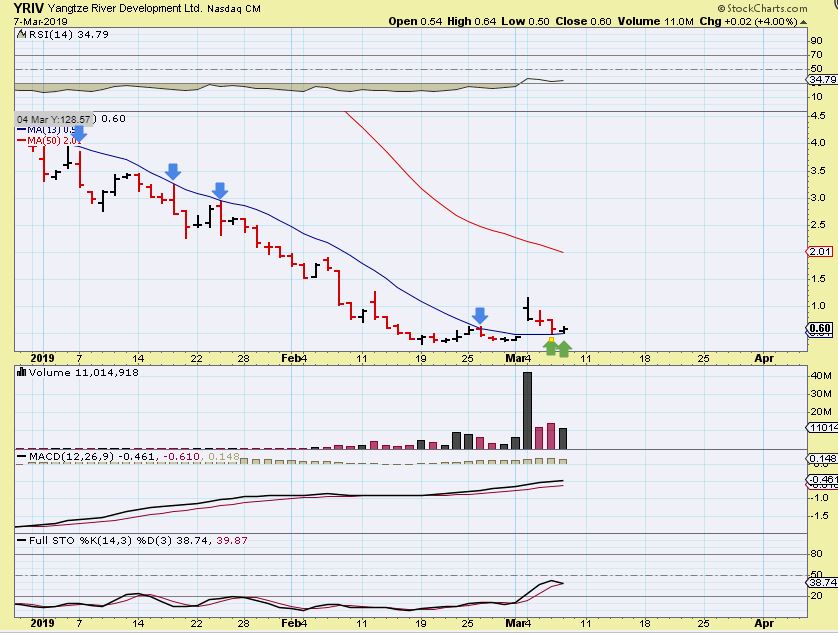Click the 90 level on the RSI axis
The image size is (838, 633).
[x=816, y=41]
